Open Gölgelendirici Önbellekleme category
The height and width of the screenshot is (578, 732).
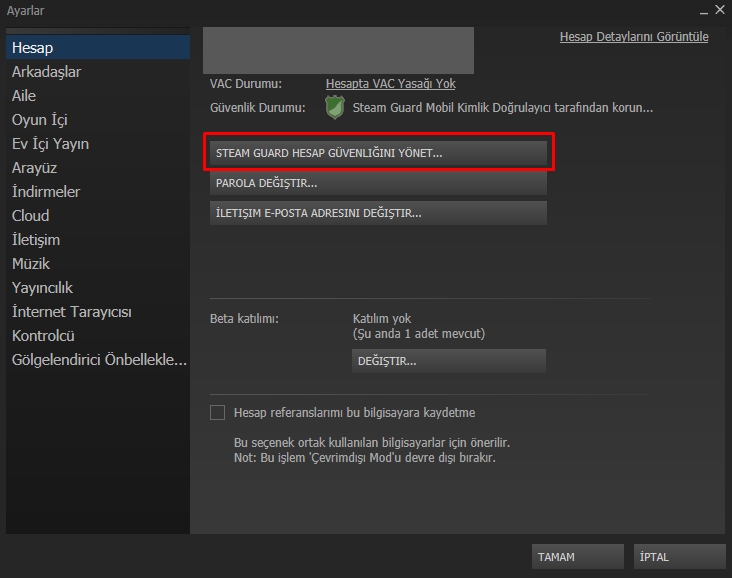(x=99, y=360)
